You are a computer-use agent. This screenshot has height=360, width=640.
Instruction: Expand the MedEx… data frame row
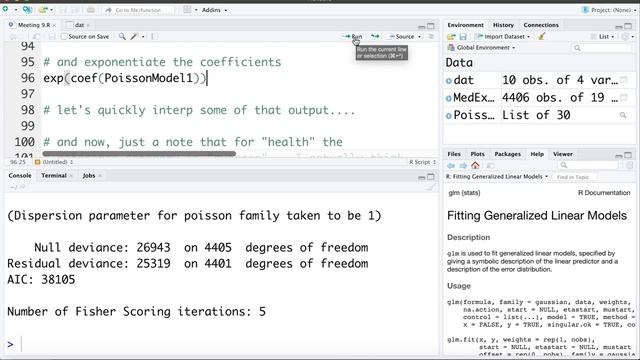coord(449,98)
